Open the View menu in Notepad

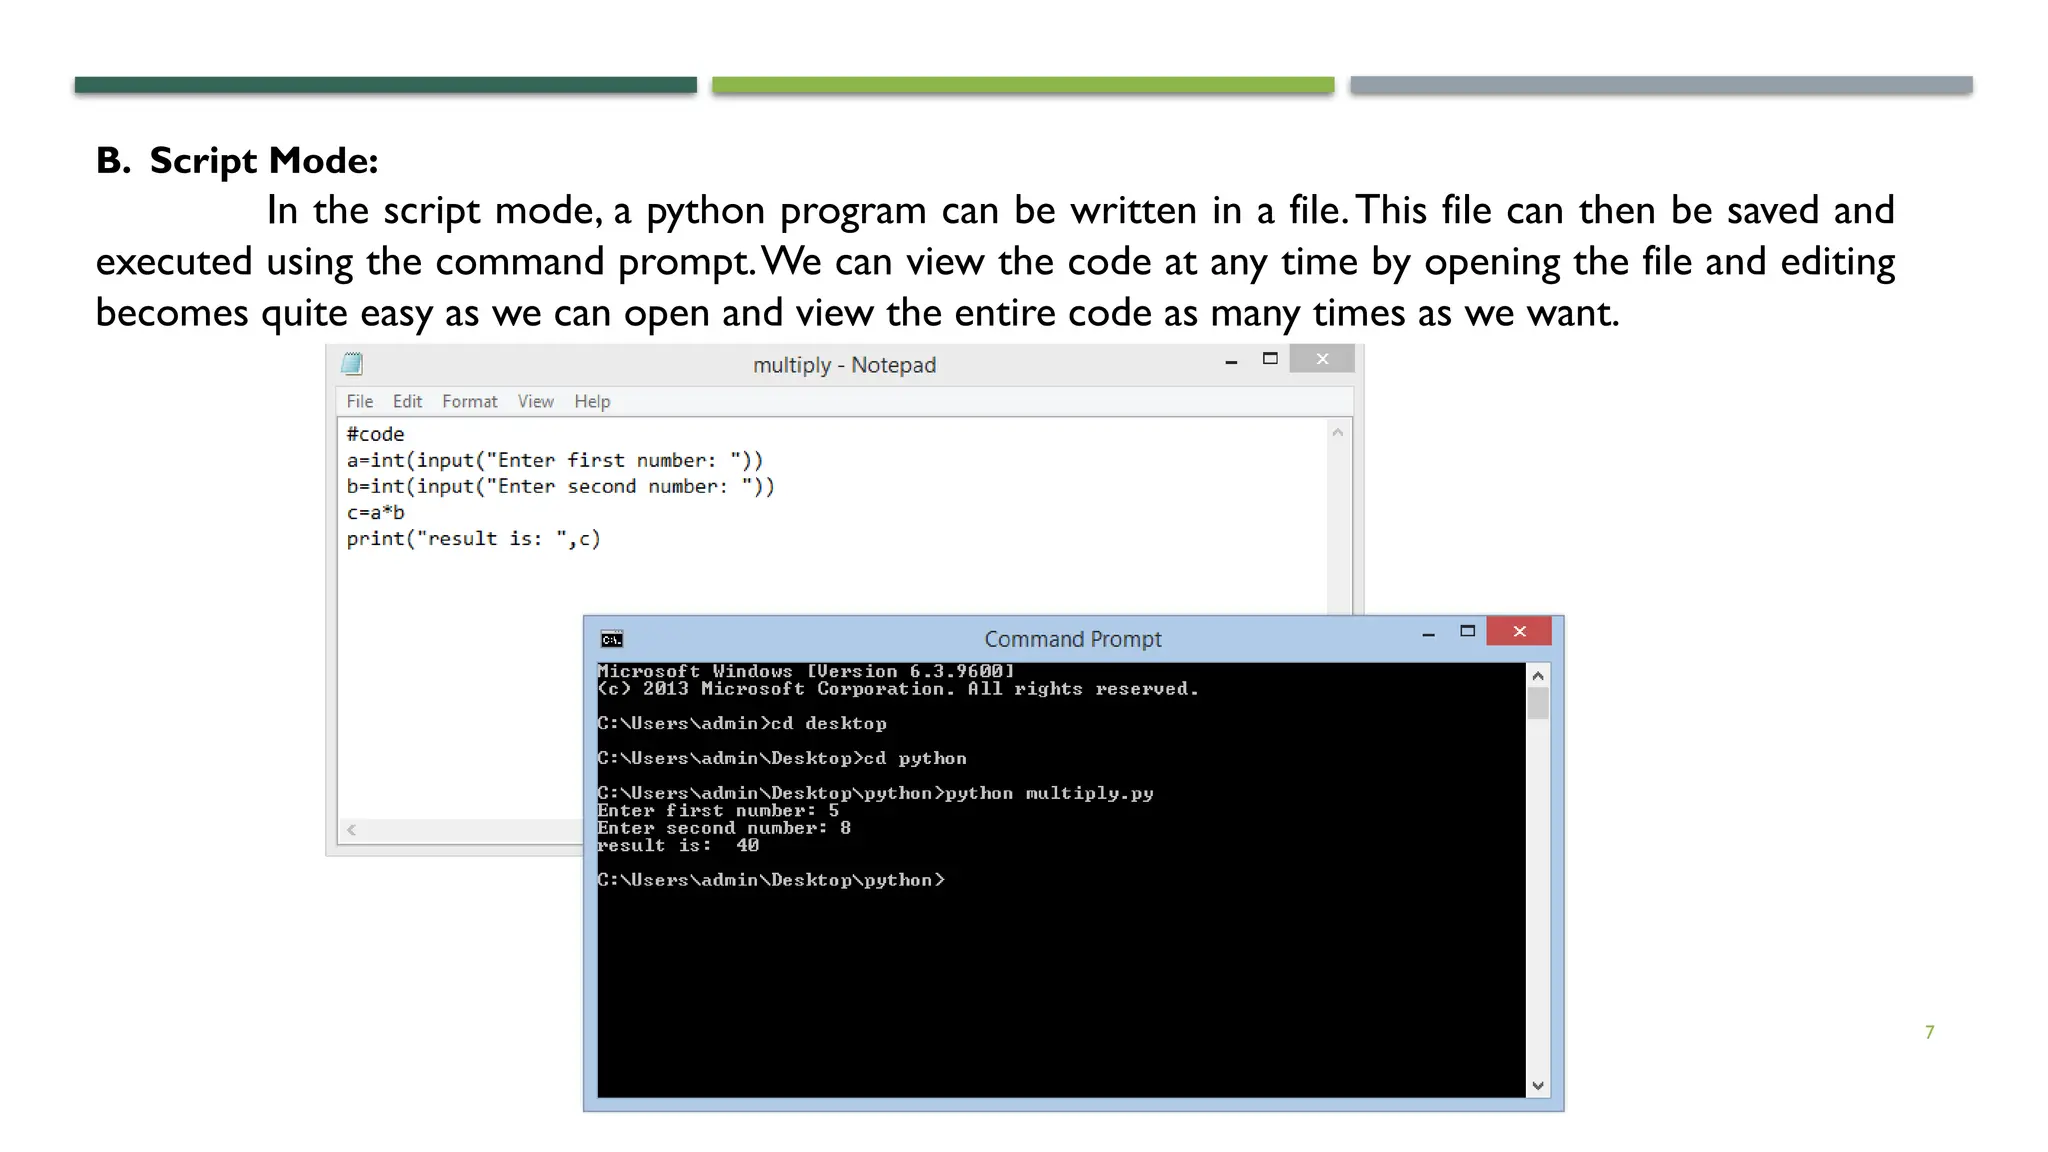click(535, 401)
